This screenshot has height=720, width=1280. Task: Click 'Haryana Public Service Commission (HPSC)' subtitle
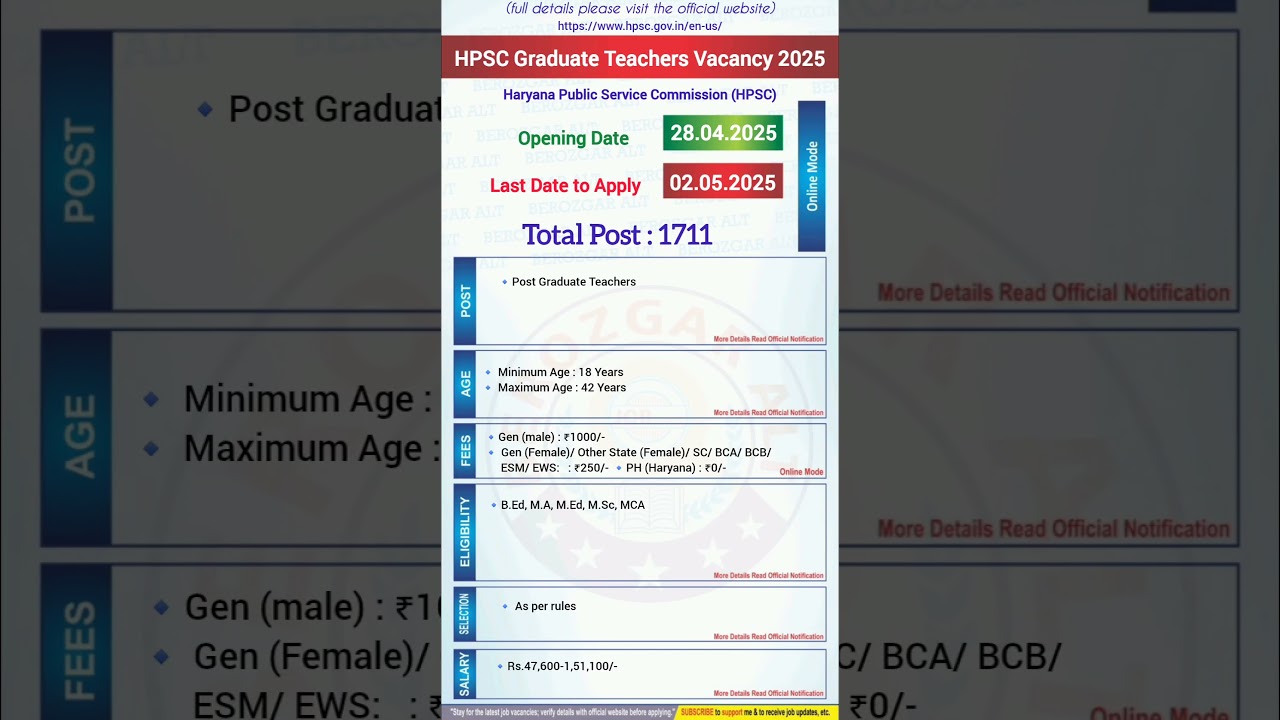pyautogui.click(x=640, y=95)
